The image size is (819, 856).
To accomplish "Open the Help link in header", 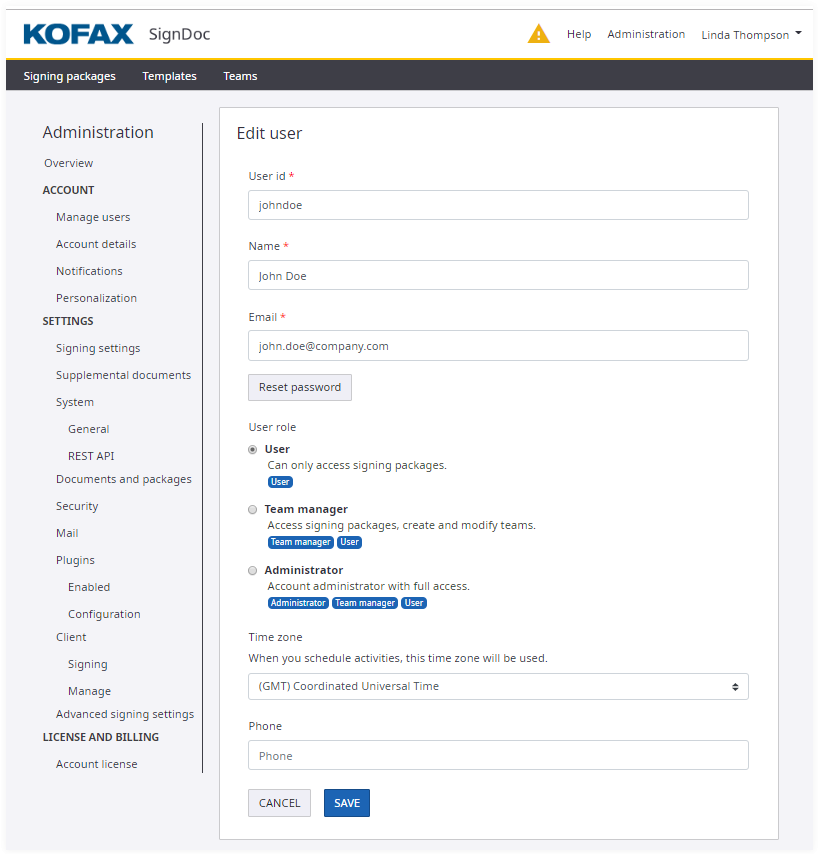I will (x=579, y=34).
